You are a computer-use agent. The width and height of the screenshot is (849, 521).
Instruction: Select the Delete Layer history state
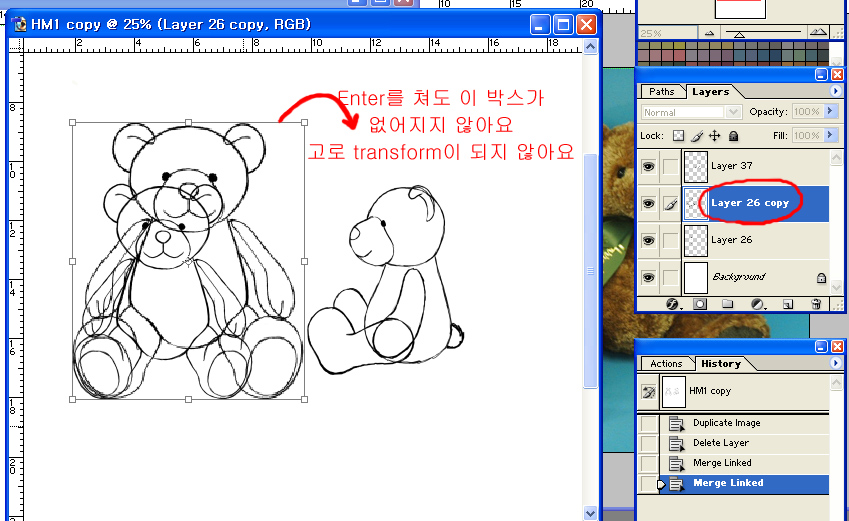click(720, 443)
